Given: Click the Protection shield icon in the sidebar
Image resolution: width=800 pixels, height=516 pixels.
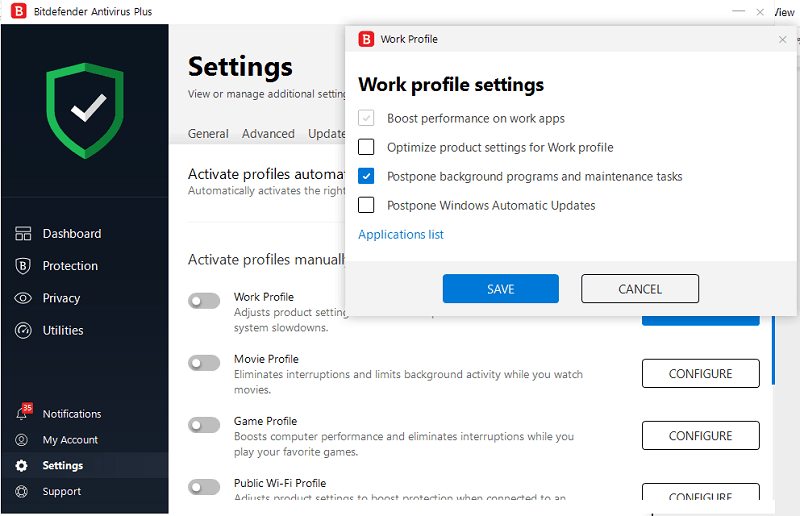Looking at the screenshot, I should pos(23,266).
